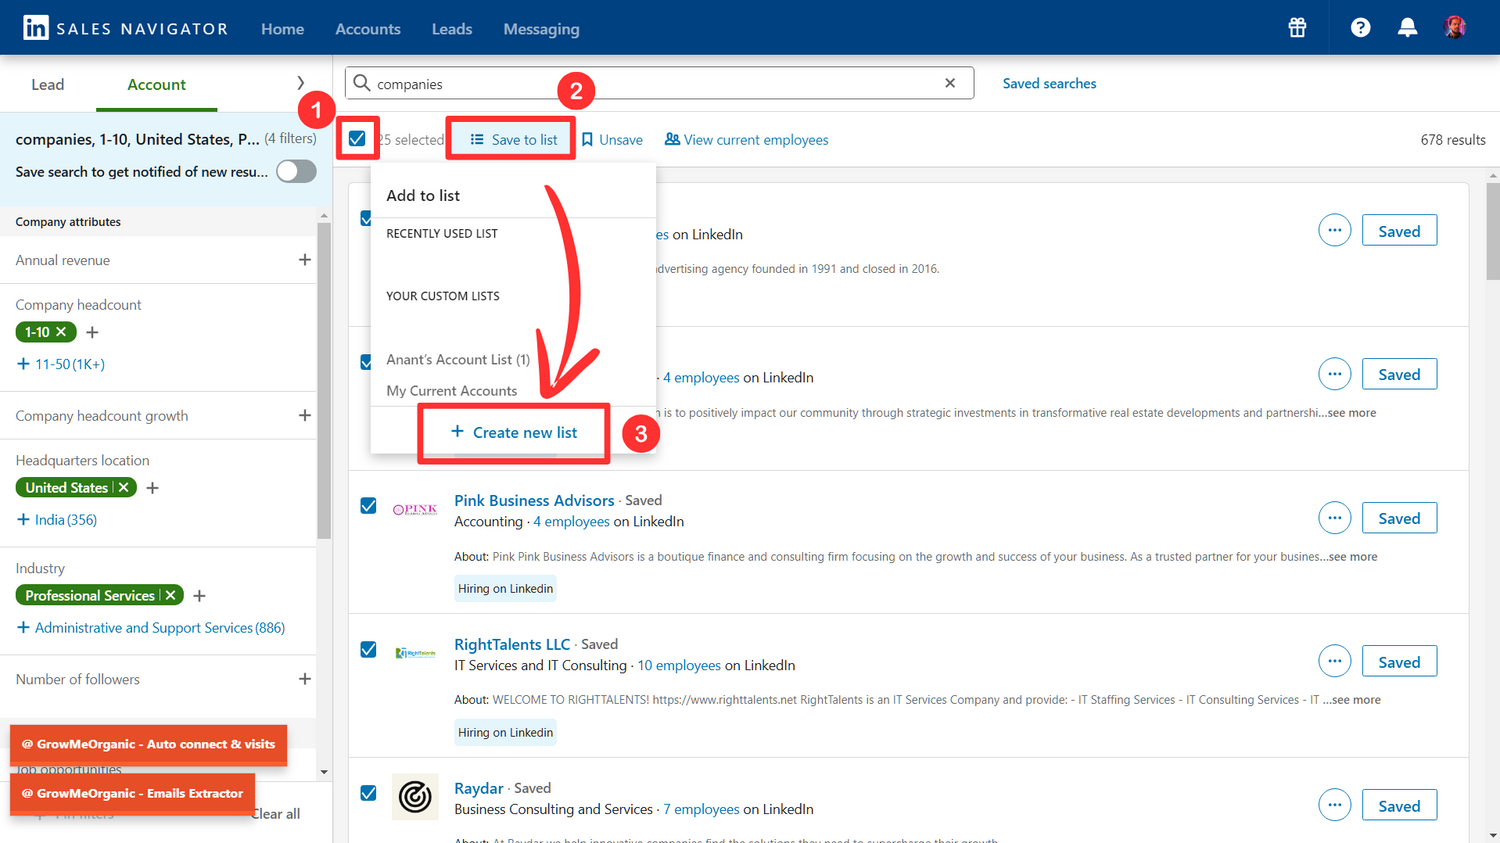Add another company headcount value
The height and width of the screenshot is (843, 1500).
click(x=92, y=332)
